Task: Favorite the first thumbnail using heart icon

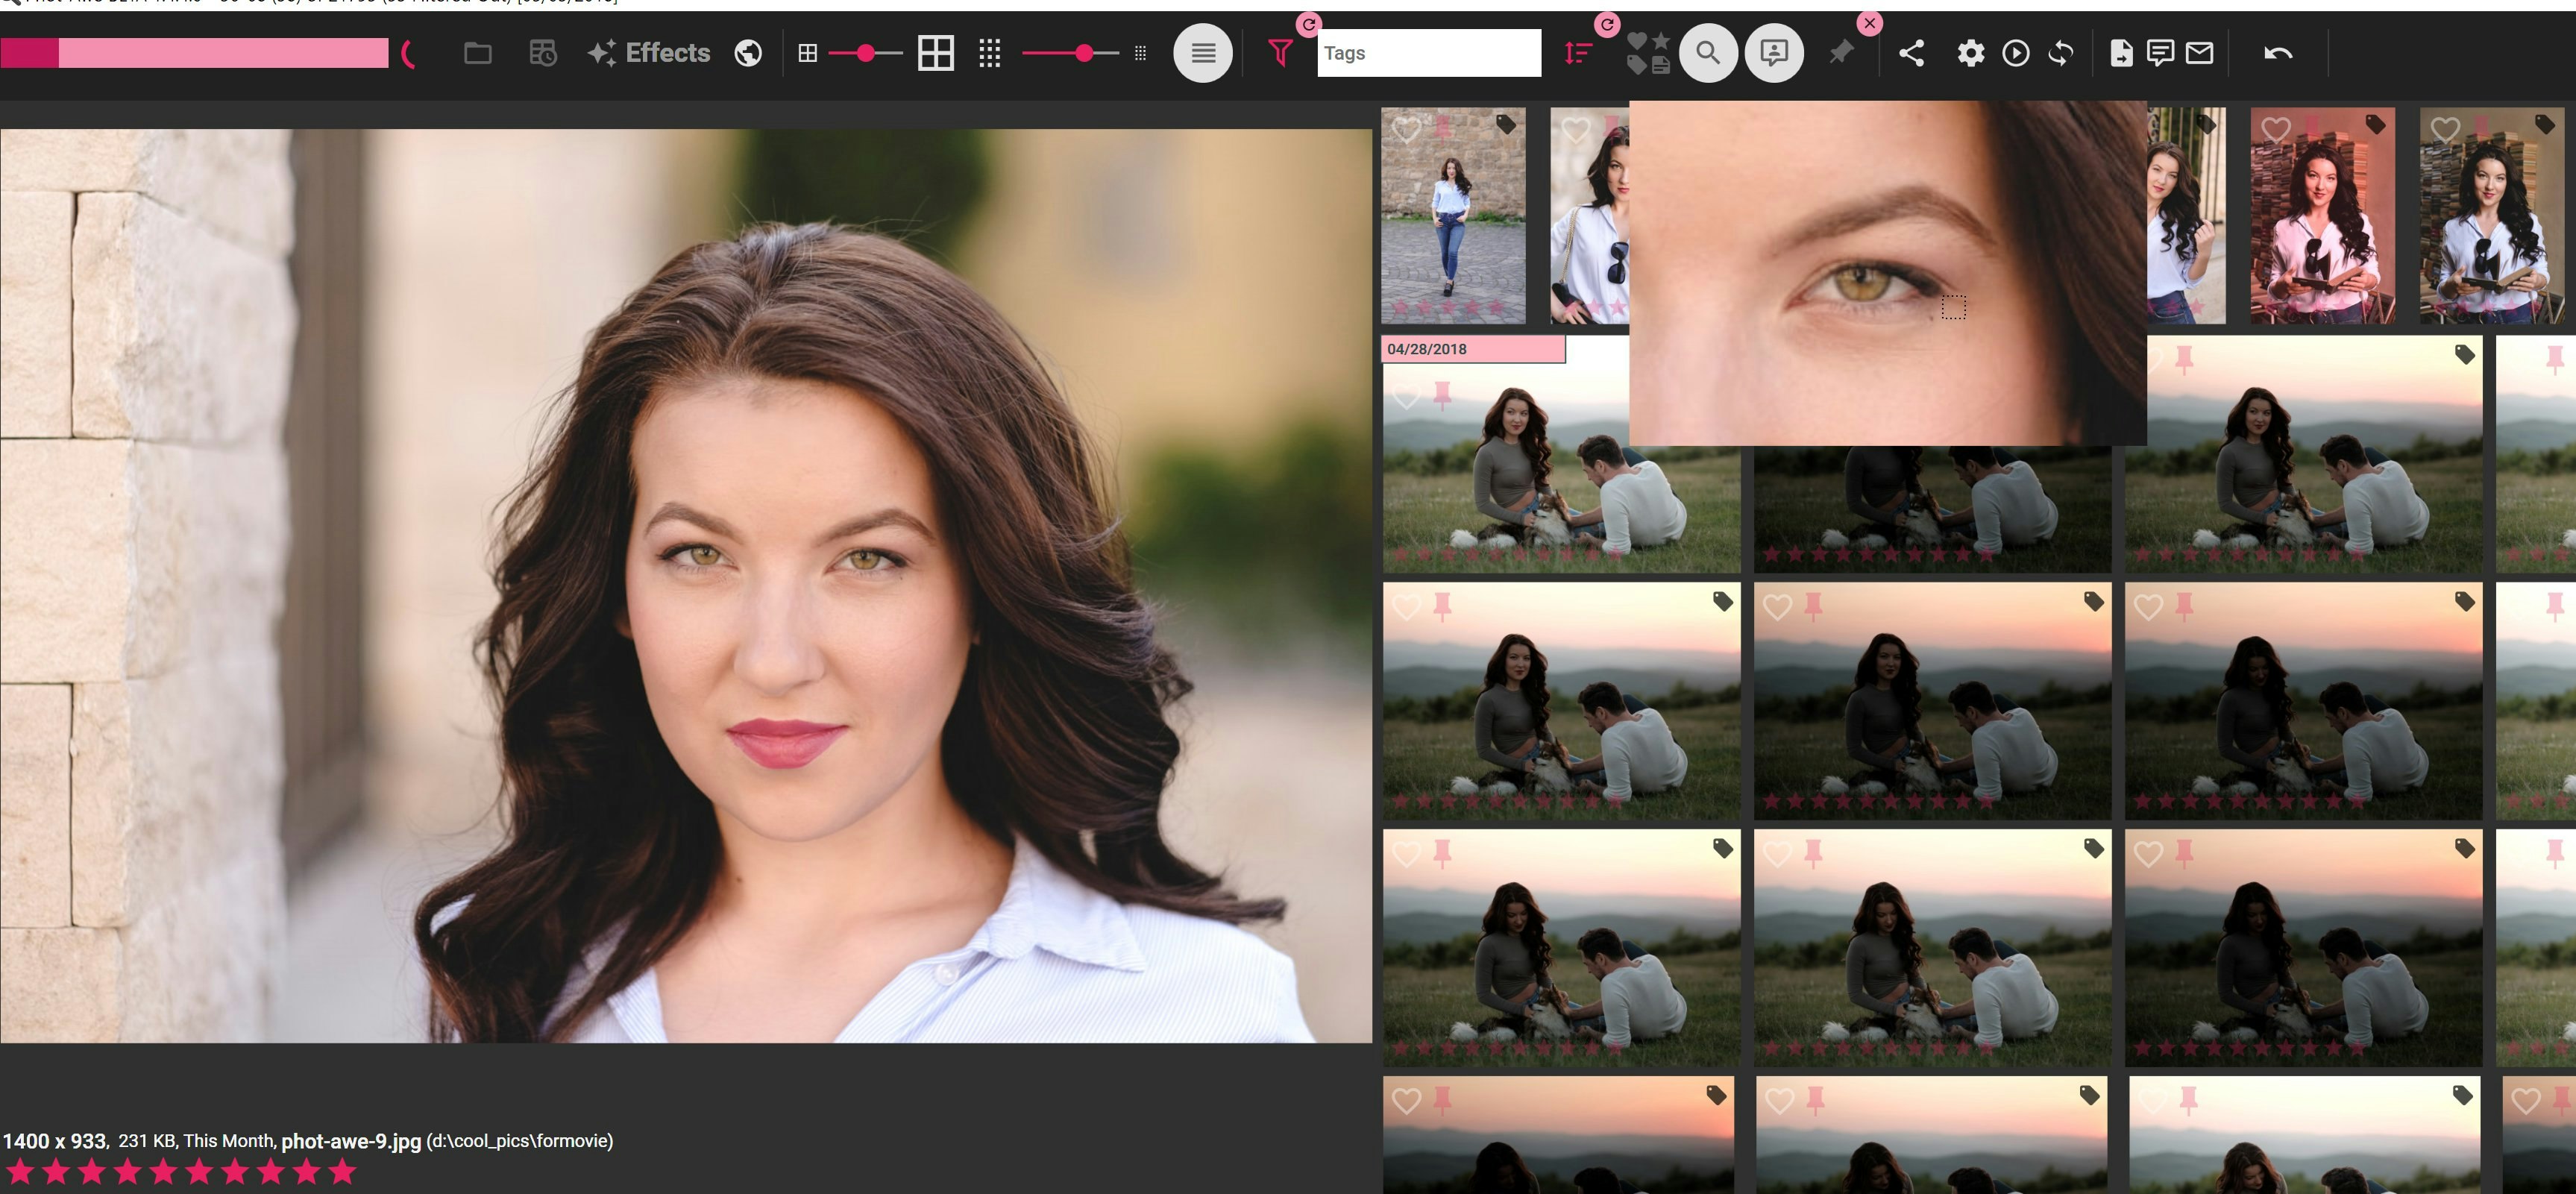Action: coord(1406,130)
